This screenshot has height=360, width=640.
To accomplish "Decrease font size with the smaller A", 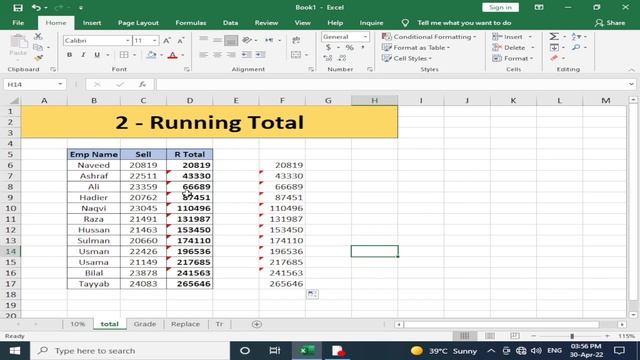I will (x=180, y=40).
